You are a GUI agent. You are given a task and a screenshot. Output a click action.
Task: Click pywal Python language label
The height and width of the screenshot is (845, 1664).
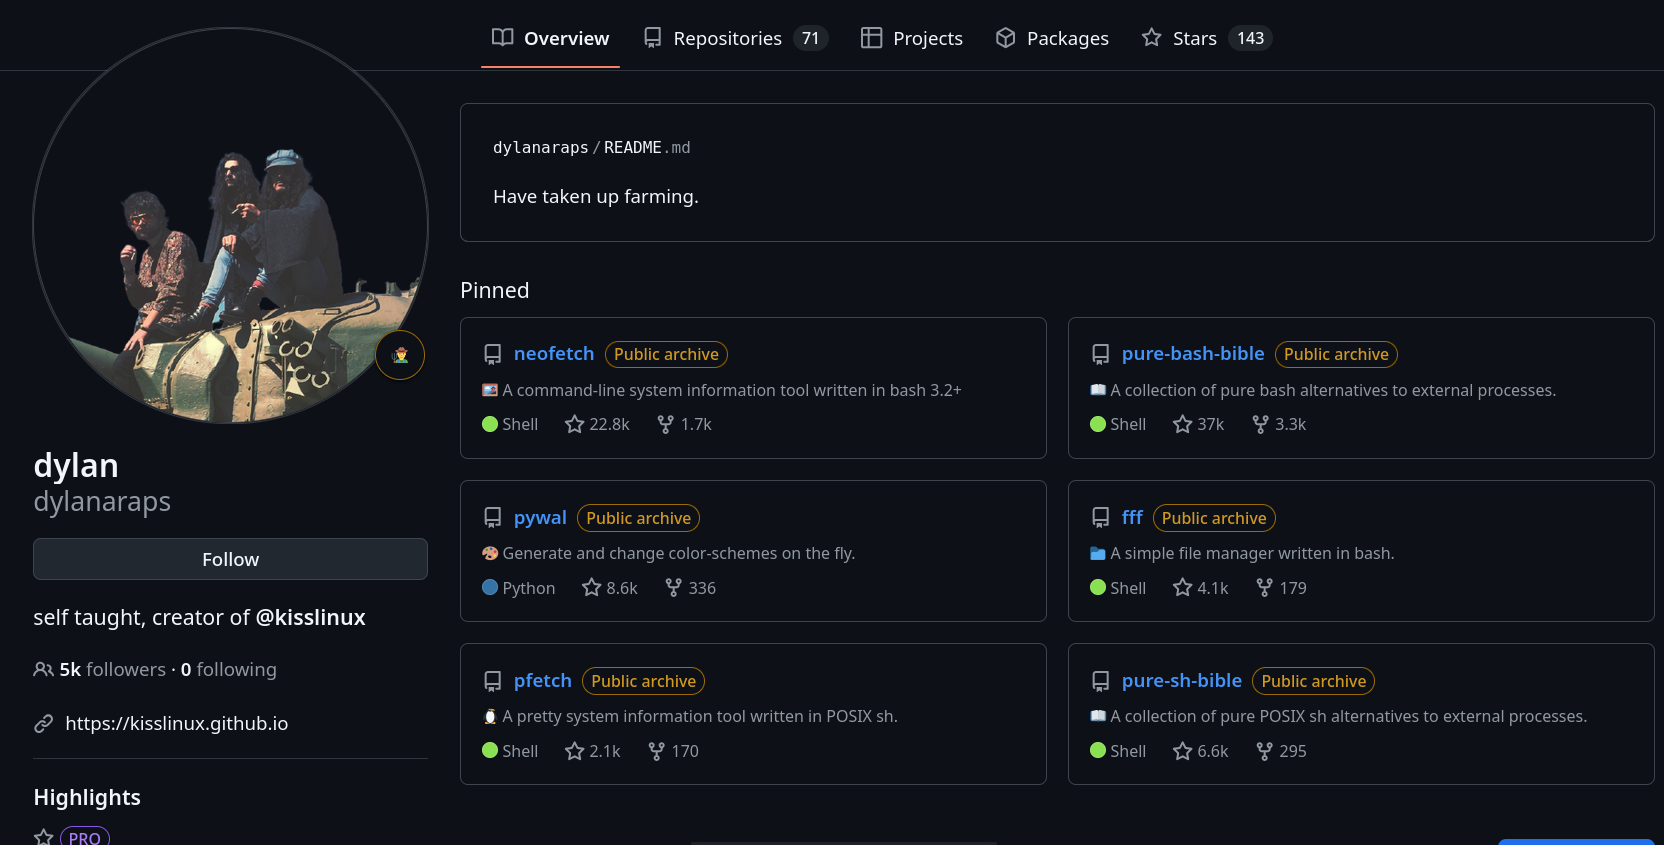529,588
